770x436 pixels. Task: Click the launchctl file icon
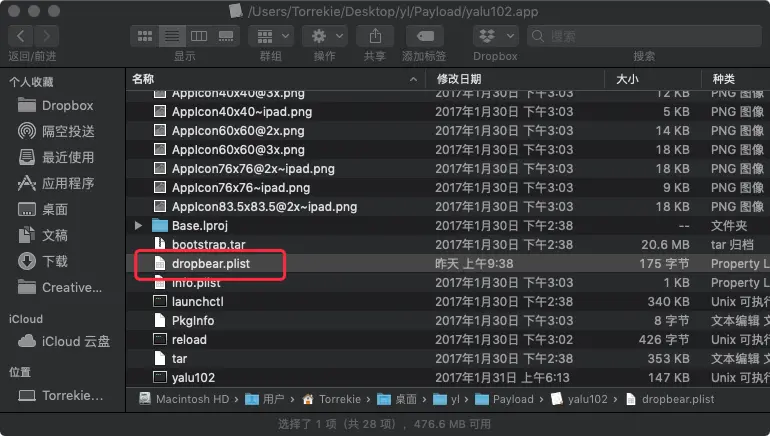[x=160, y=301]
